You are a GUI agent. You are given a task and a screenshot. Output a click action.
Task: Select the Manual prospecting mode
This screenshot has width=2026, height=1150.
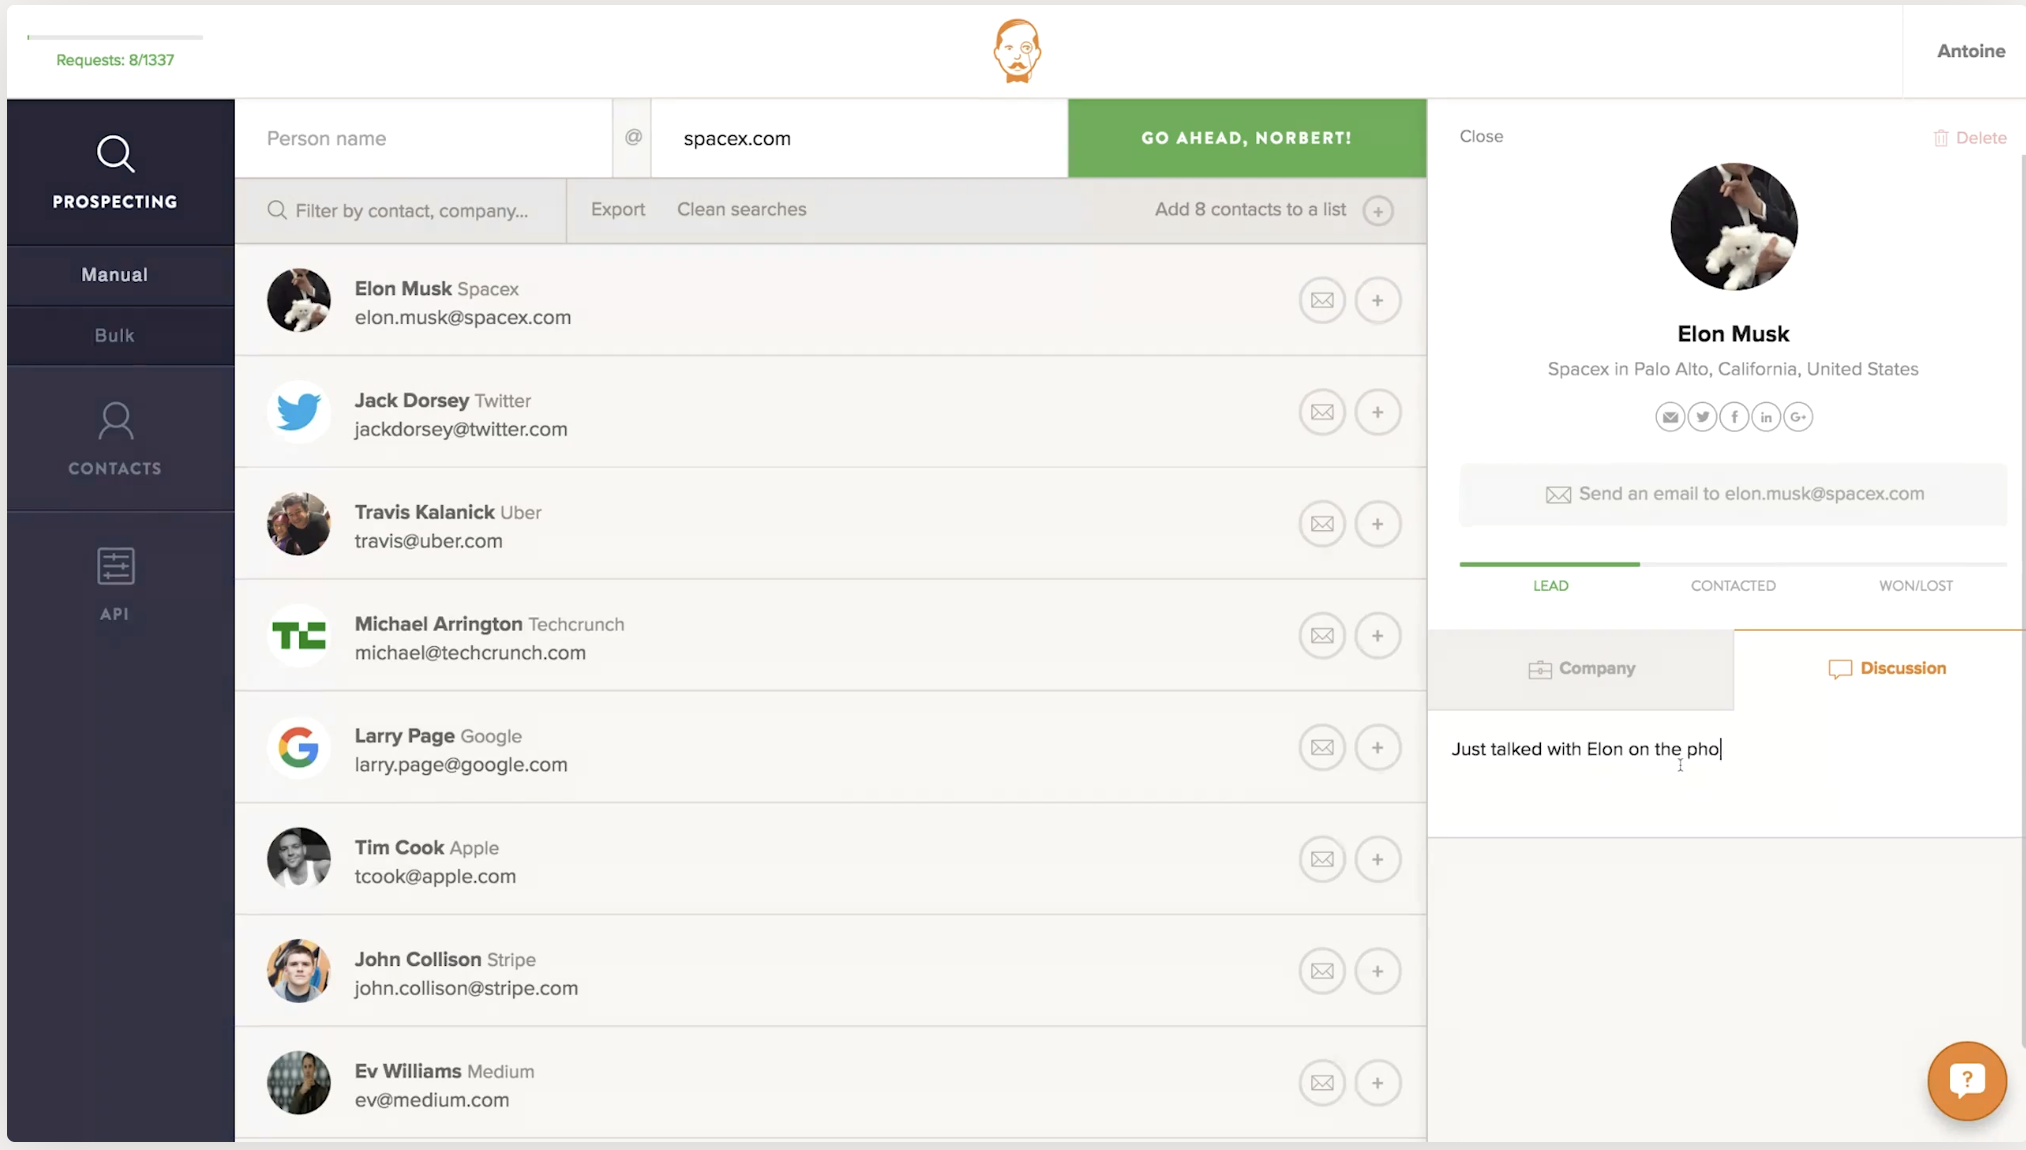pos(115,275)
